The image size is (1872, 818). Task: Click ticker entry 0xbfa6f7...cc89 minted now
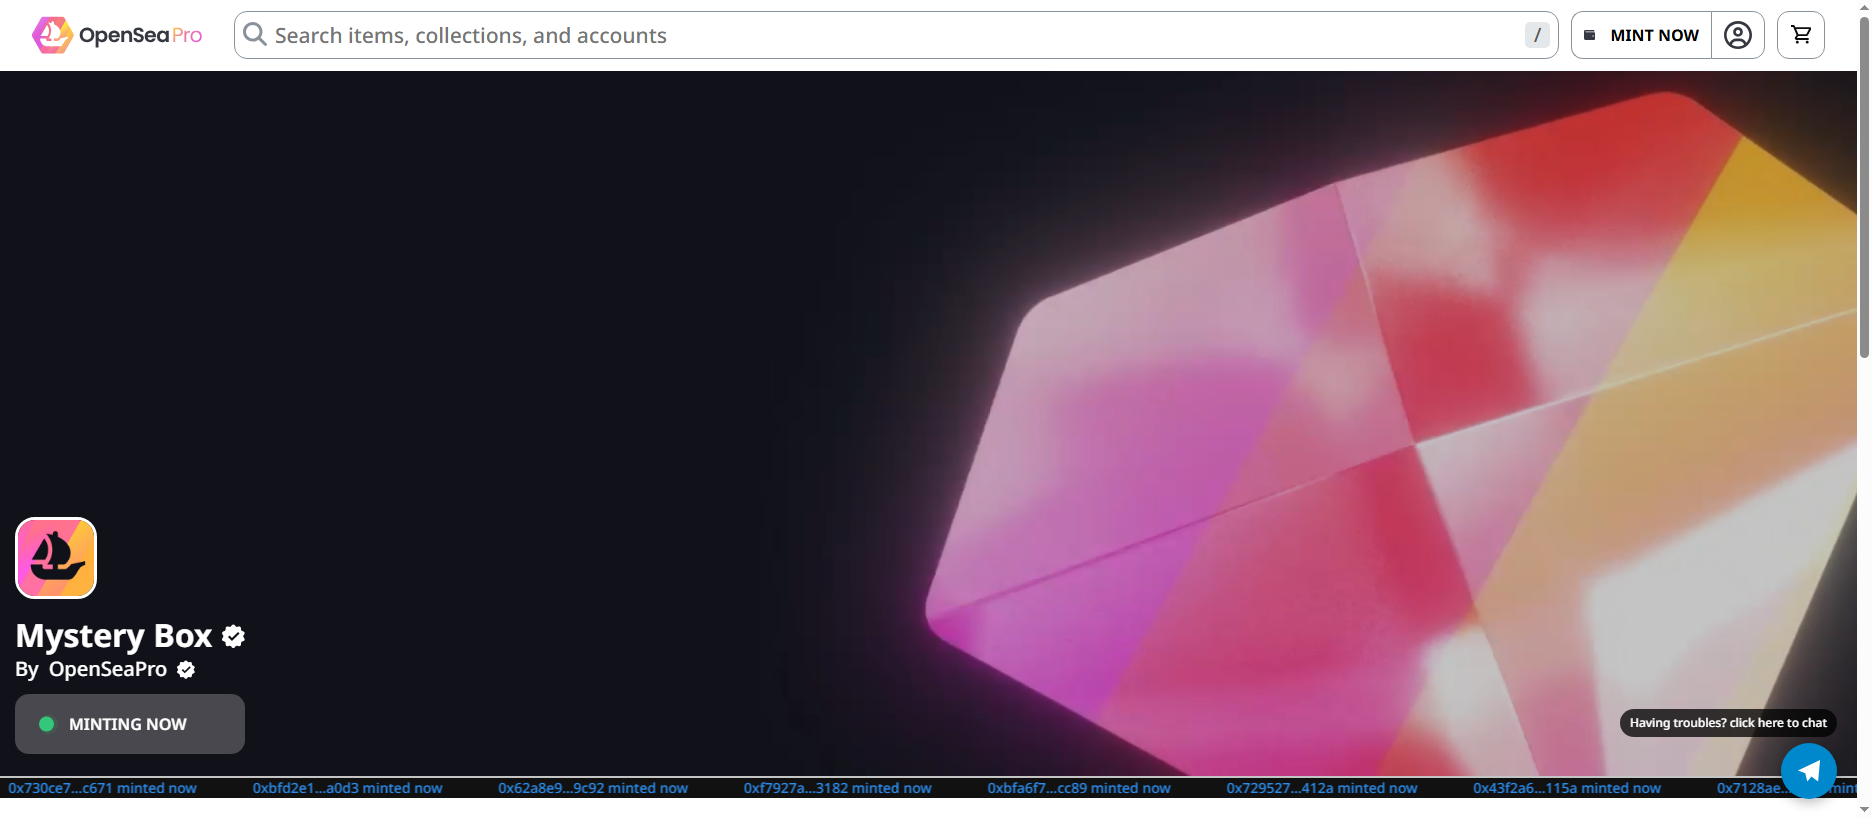pyautogui.click(x=1079, y=788)
